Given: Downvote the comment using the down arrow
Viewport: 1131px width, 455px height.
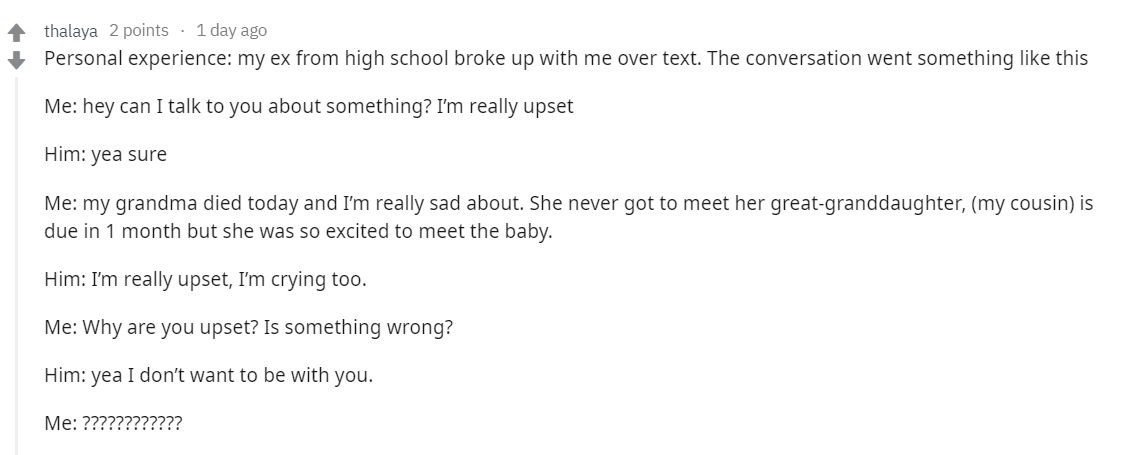Looking at the screenshot, I should click(x=16, y=60).
